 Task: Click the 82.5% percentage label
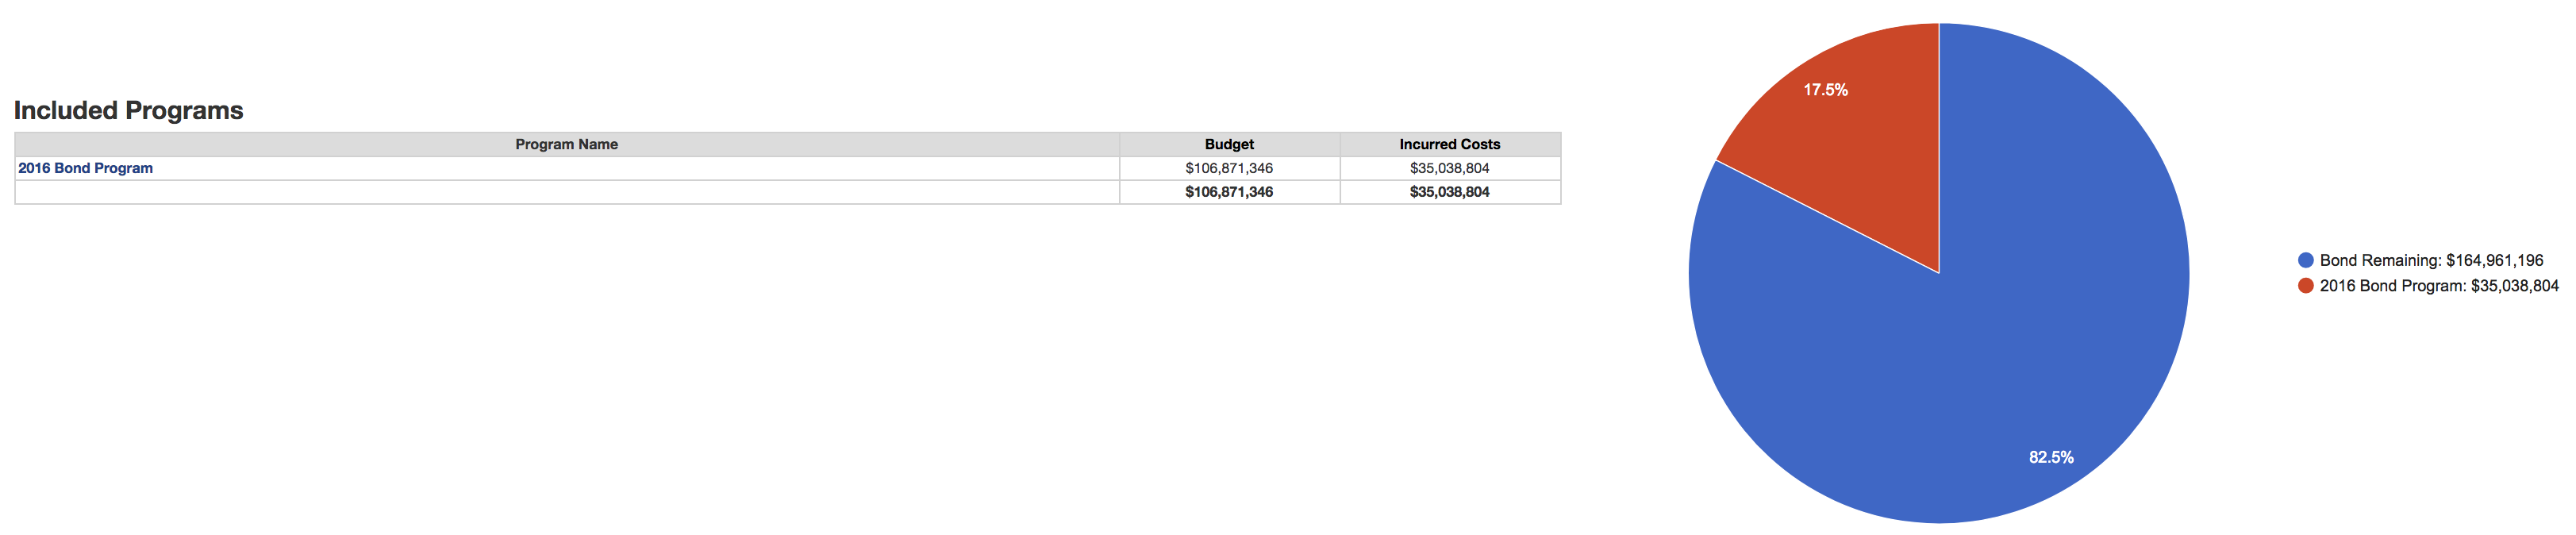[x=2051, y=457]
